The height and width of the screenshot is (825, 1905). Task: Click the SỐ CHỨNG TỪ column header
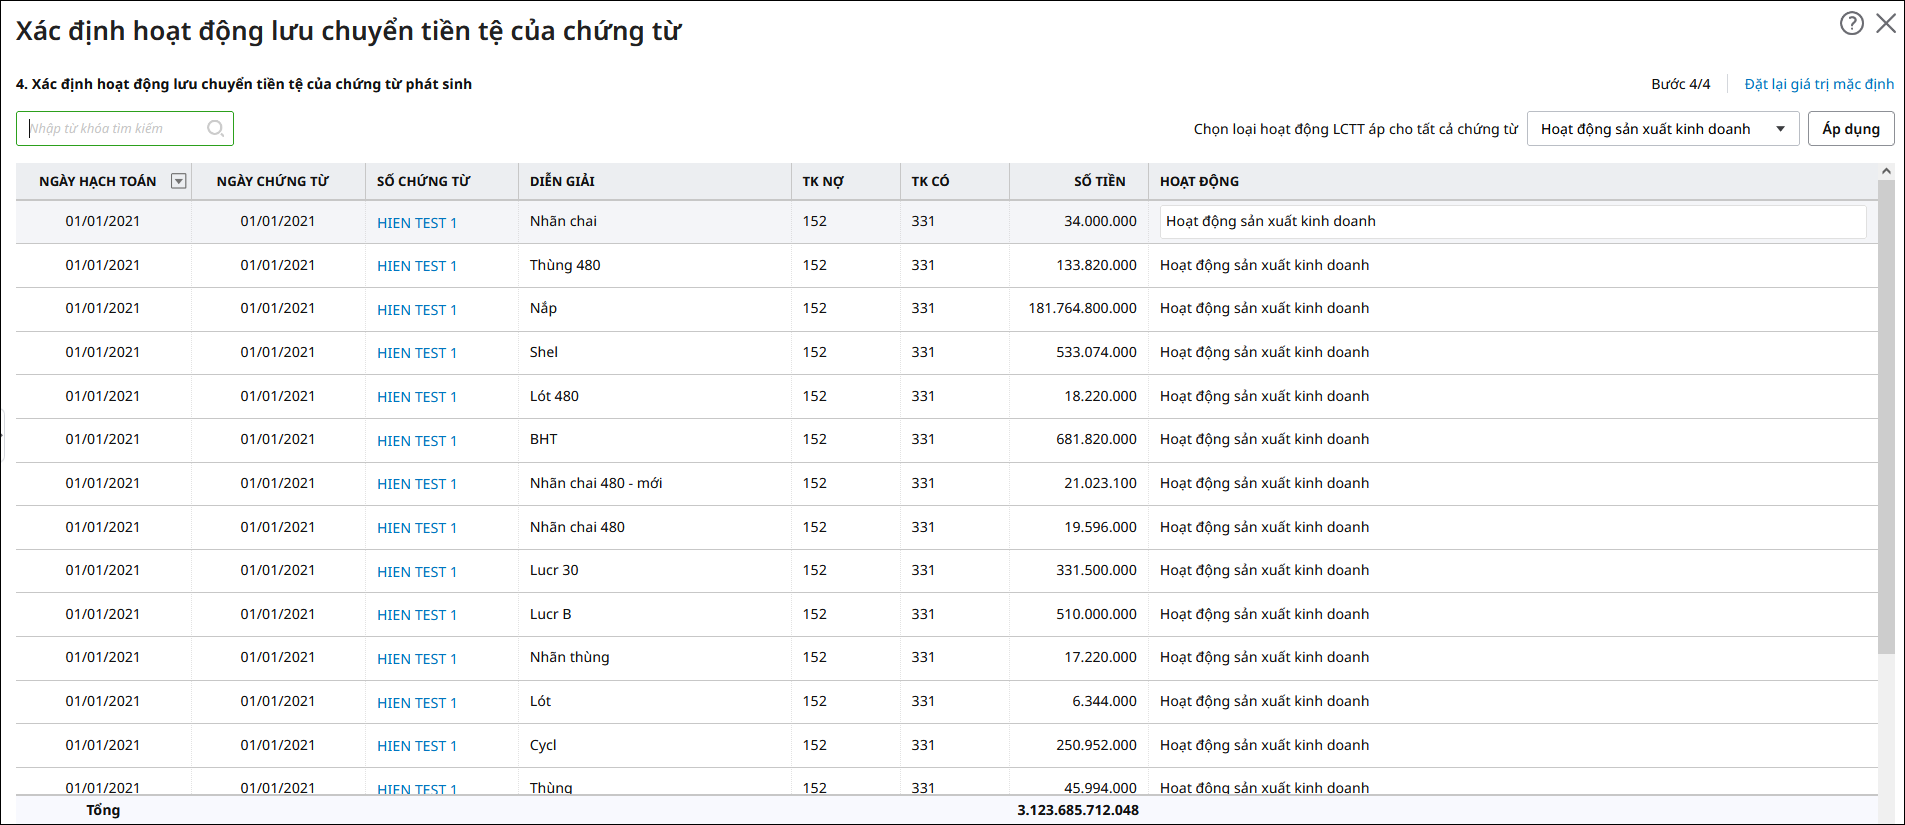tap(423, 181)
